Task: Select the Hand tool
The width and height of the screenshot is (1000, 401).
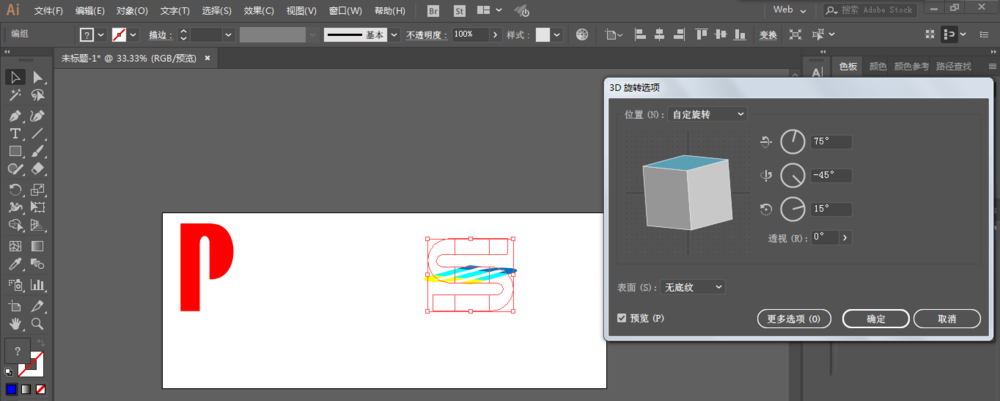Action: tap(15, 323)
